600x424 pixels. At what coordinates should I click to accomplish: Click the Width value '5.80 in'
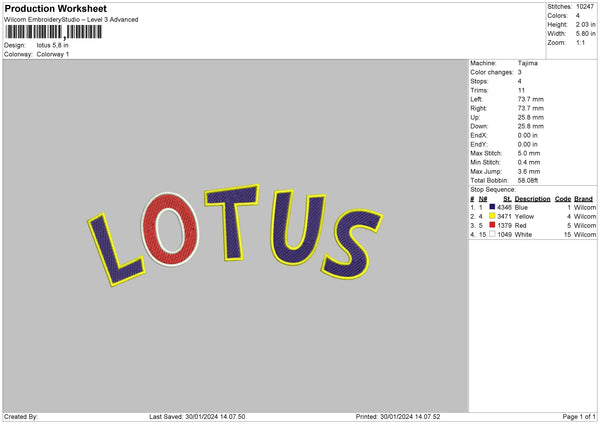(585, 34)
